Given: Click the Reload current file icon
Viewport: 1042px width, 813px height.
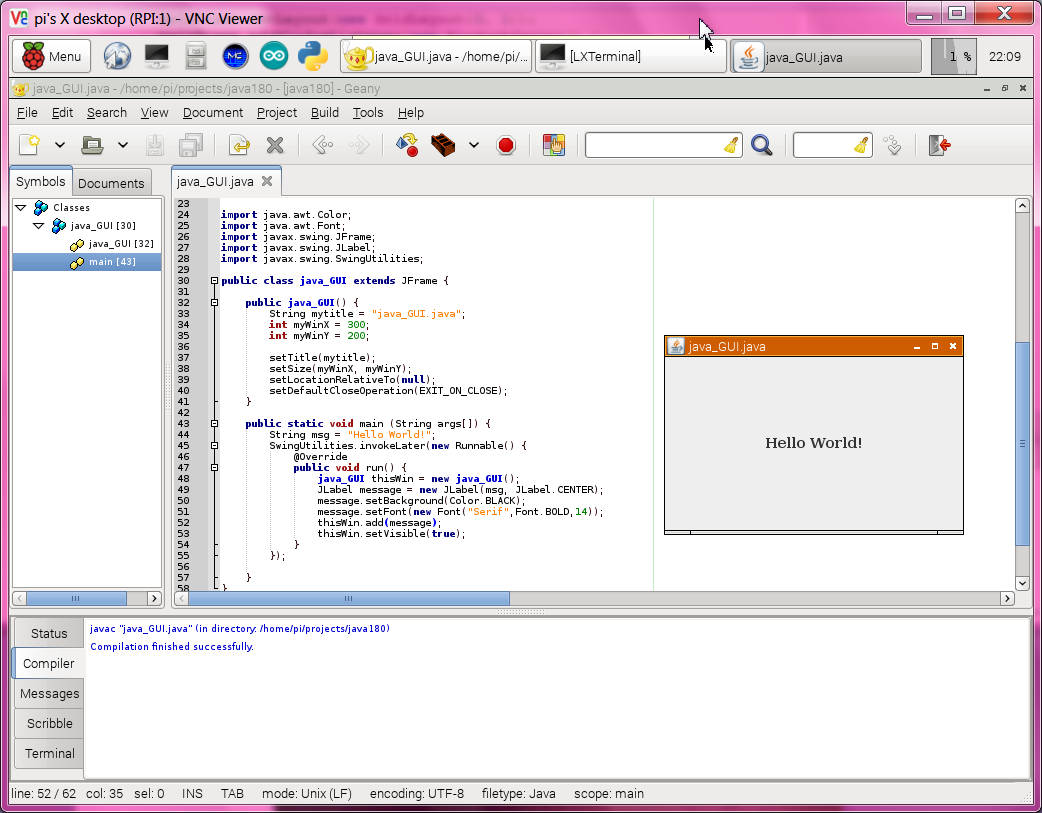Looking at the screenshot, I should (238, 146).
